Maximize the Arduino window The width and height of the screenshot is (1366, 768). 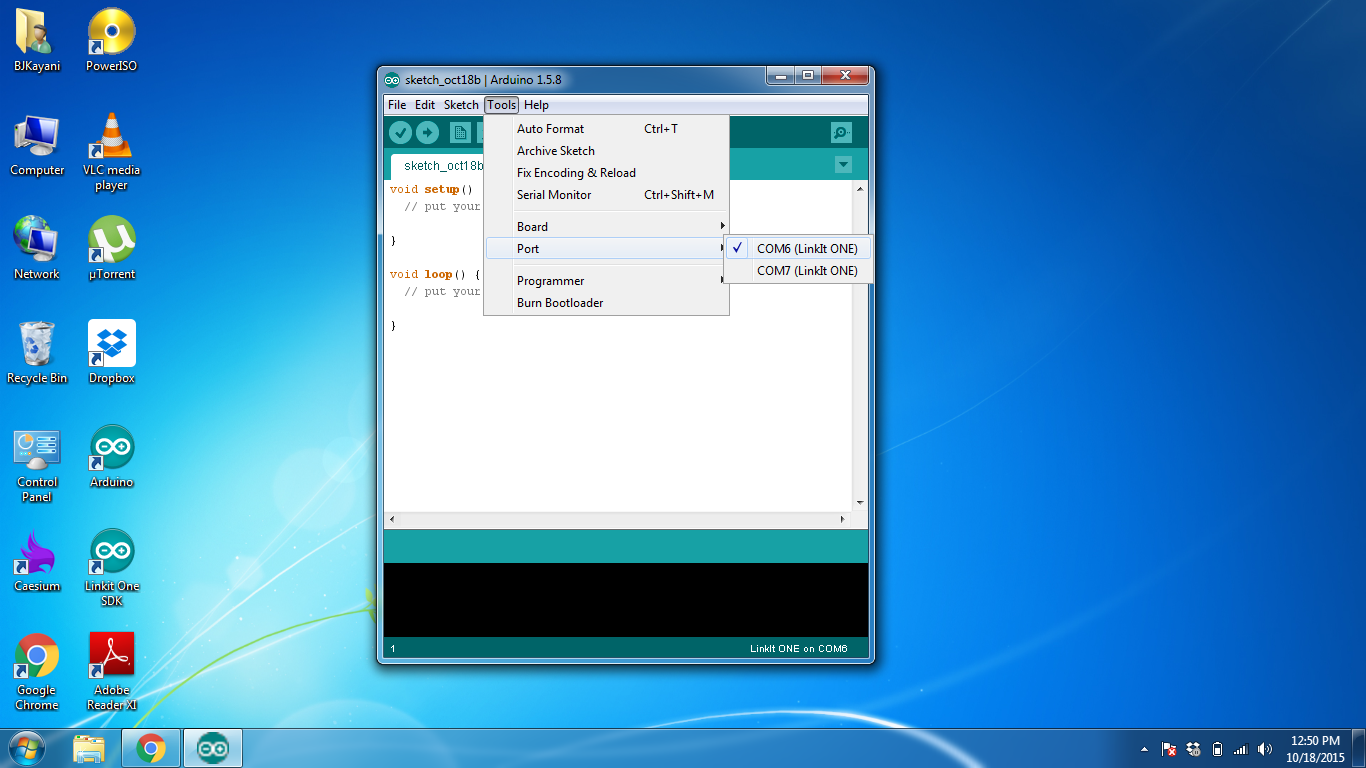click(807, 76)
